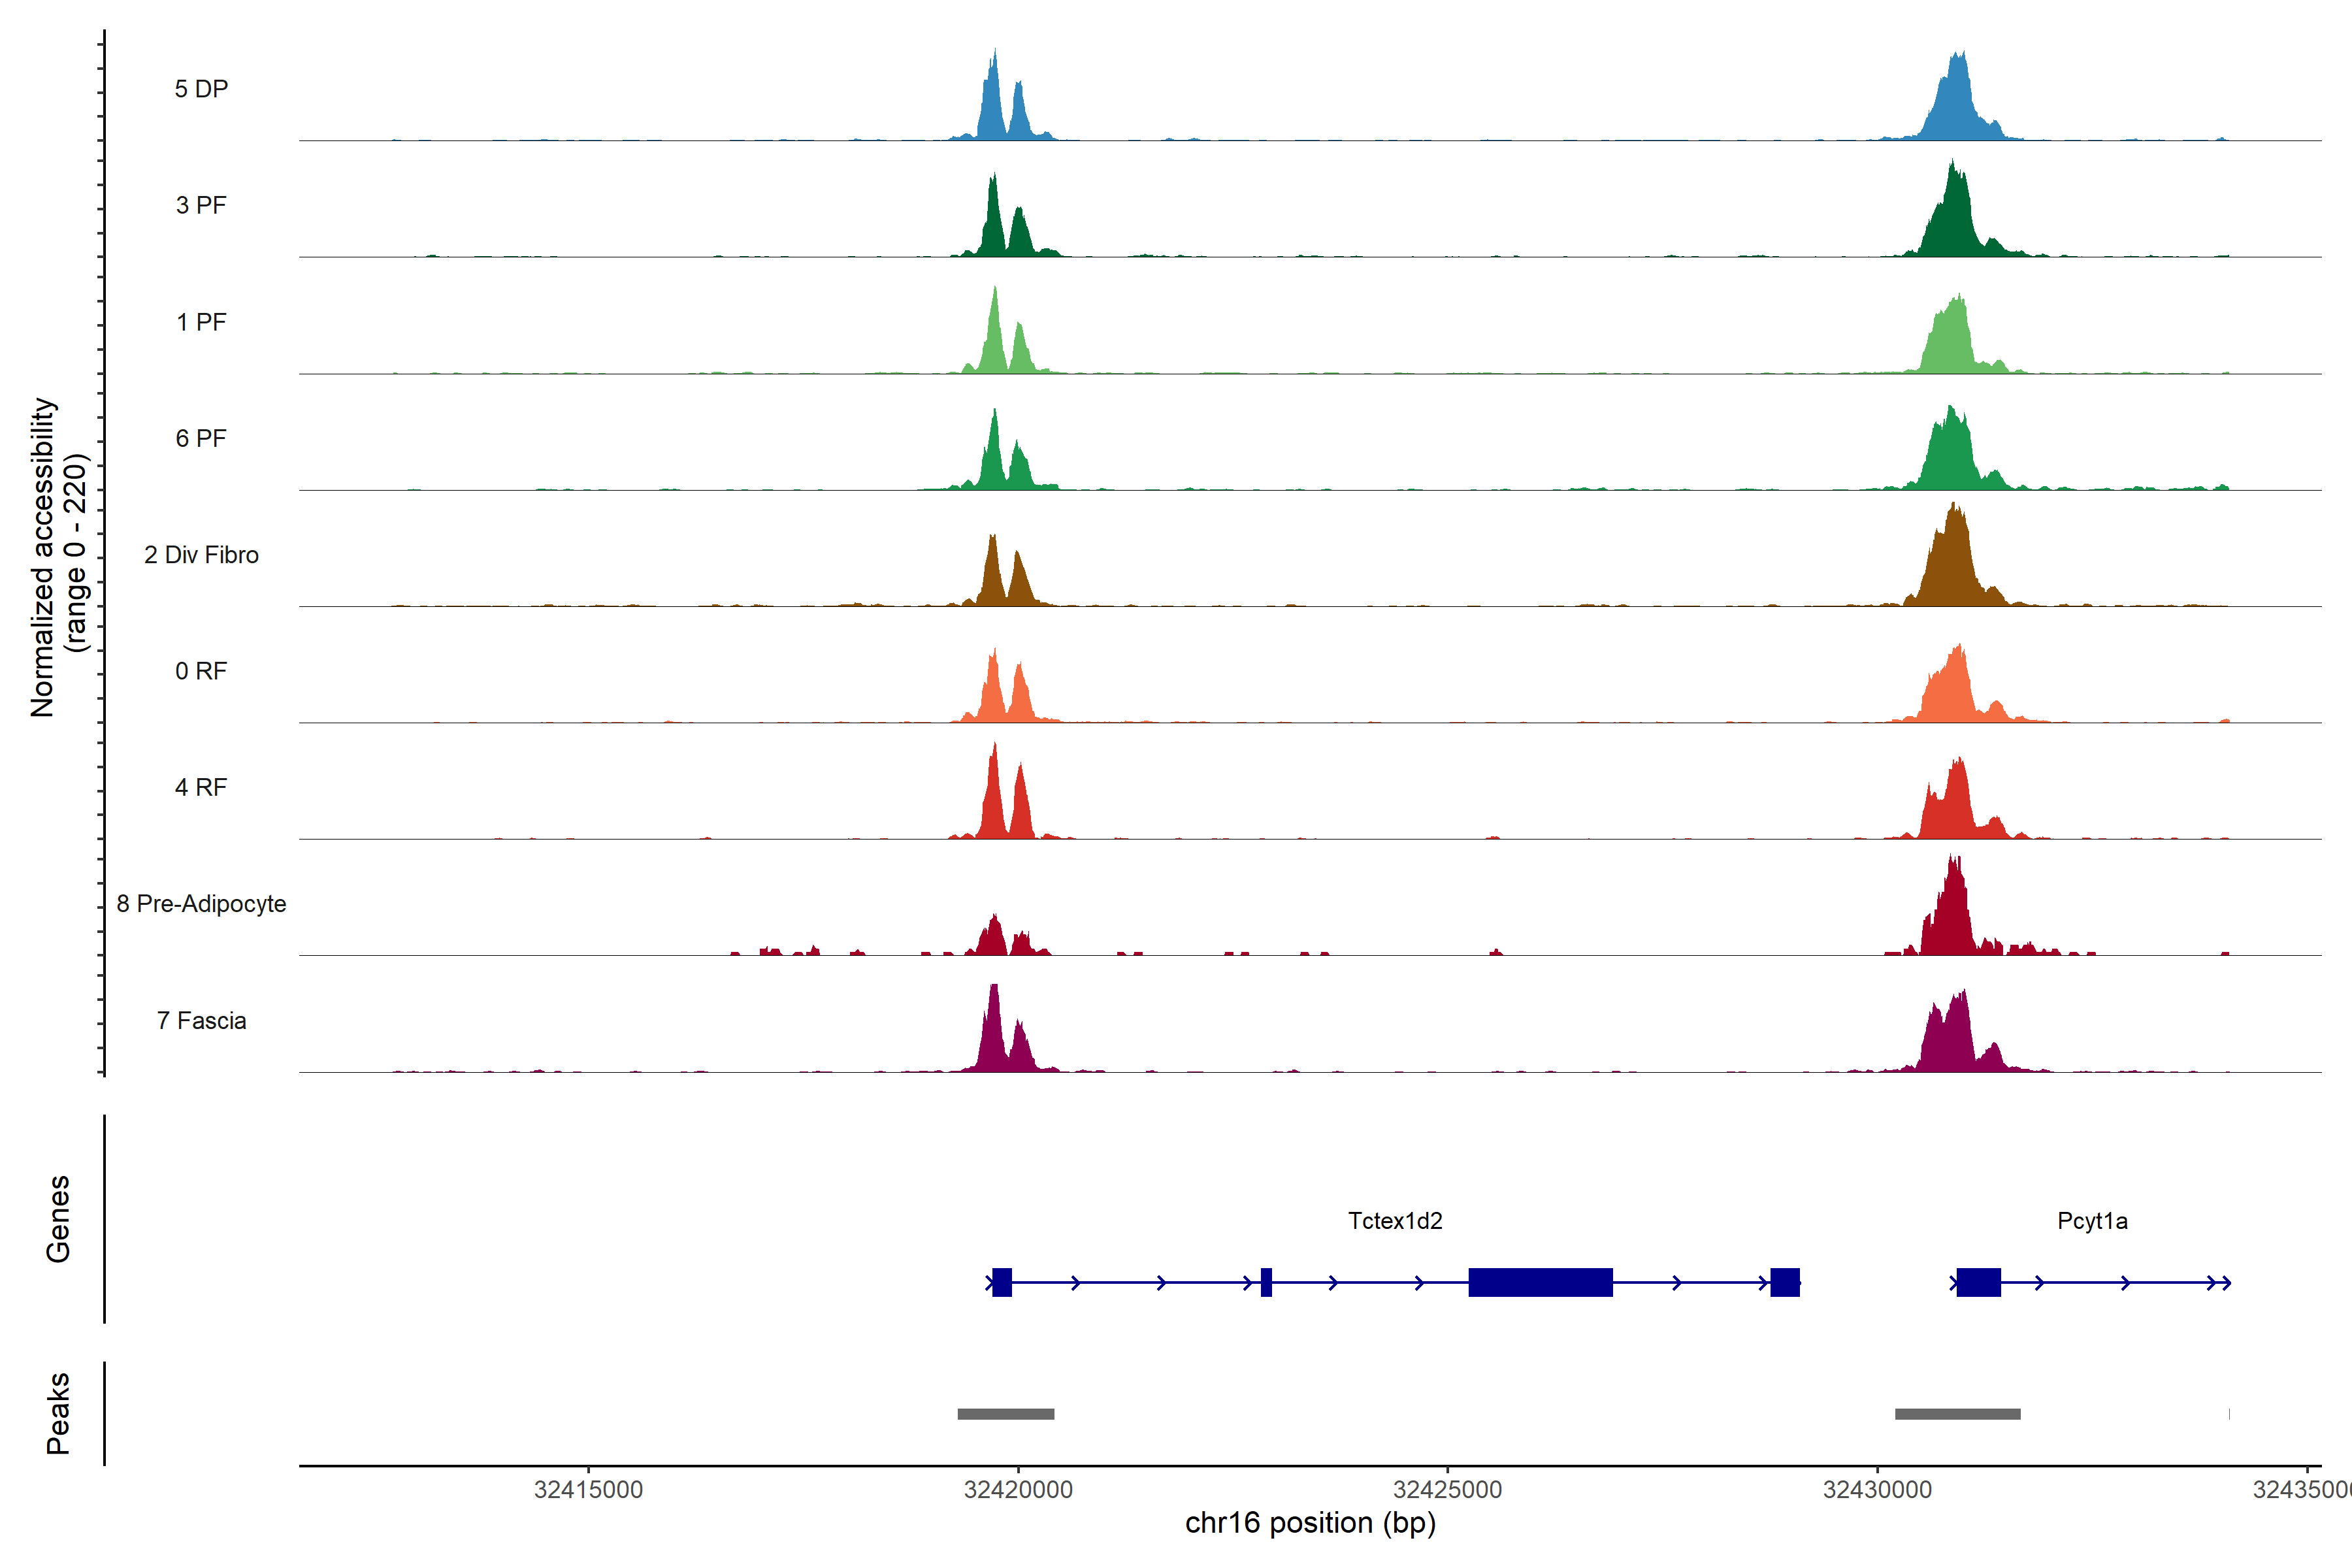The width and height of the screenshot is (2352, 1568).
Task: Click the Tctex1d2 gene label
Action: click(1395, 1221)
